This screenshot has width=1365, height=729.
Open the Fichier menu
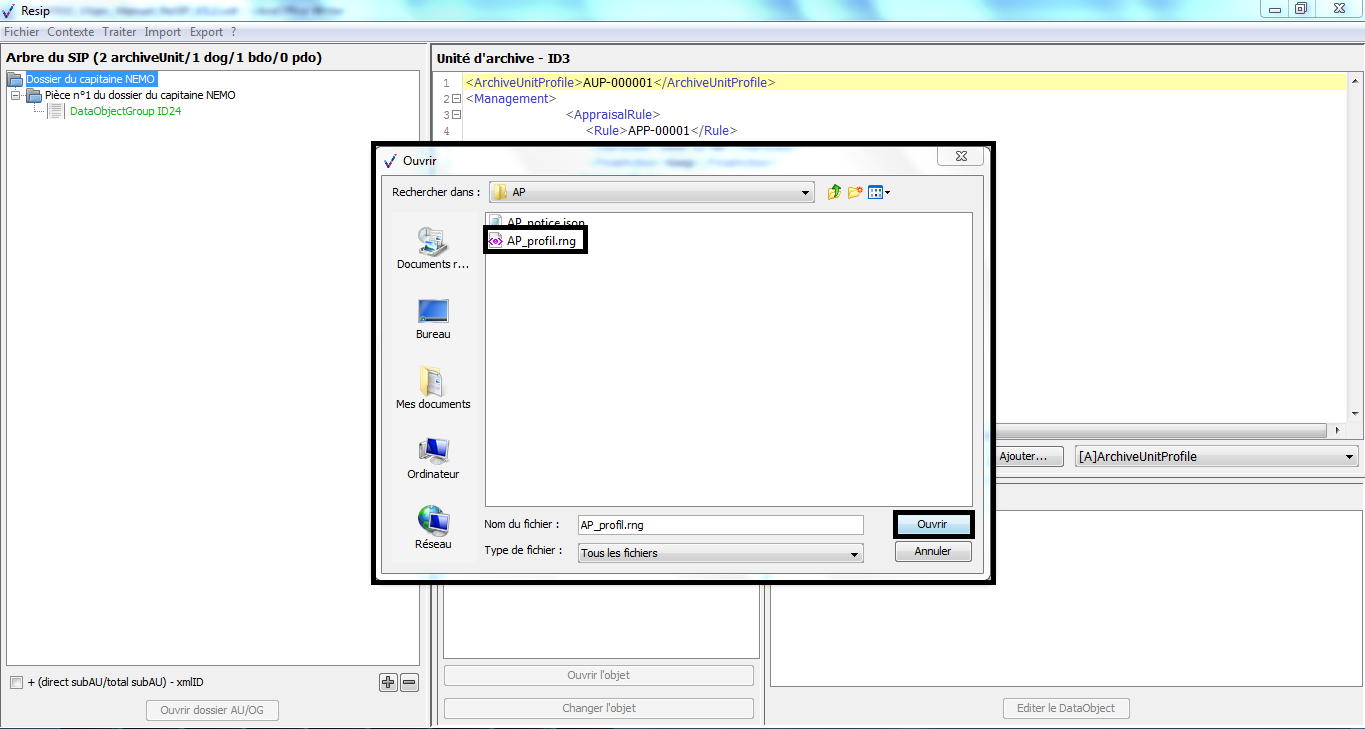pyautogui.click(x=21, y=32)
